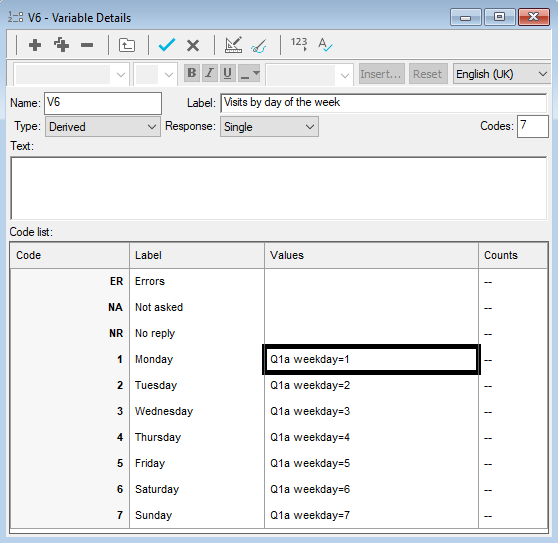Click the Label field with Visits by day
558x543 pixels.
click(383, 103)
